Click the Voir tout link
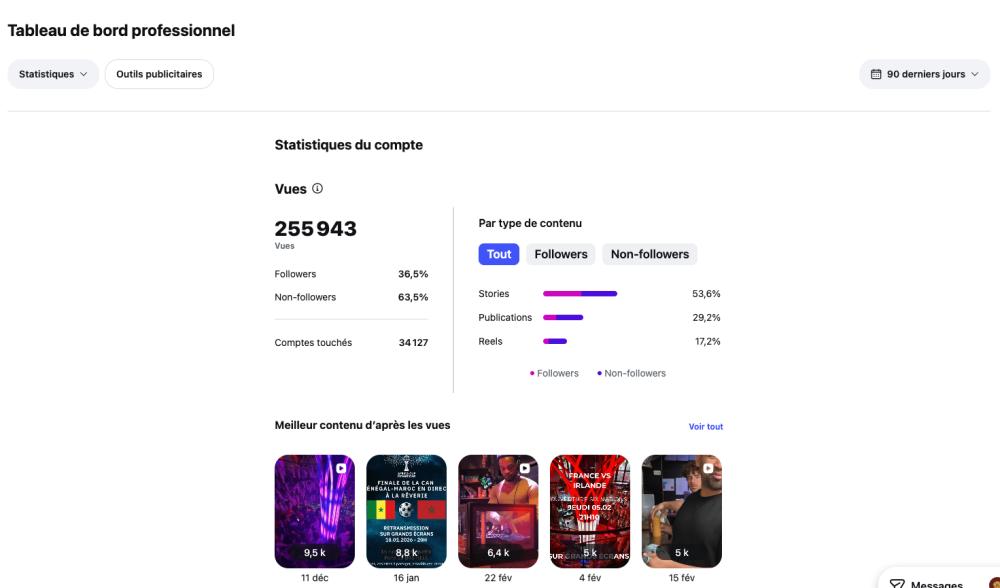The height and width of the screenshot is (588, 1000). click(x=705, y=427)
